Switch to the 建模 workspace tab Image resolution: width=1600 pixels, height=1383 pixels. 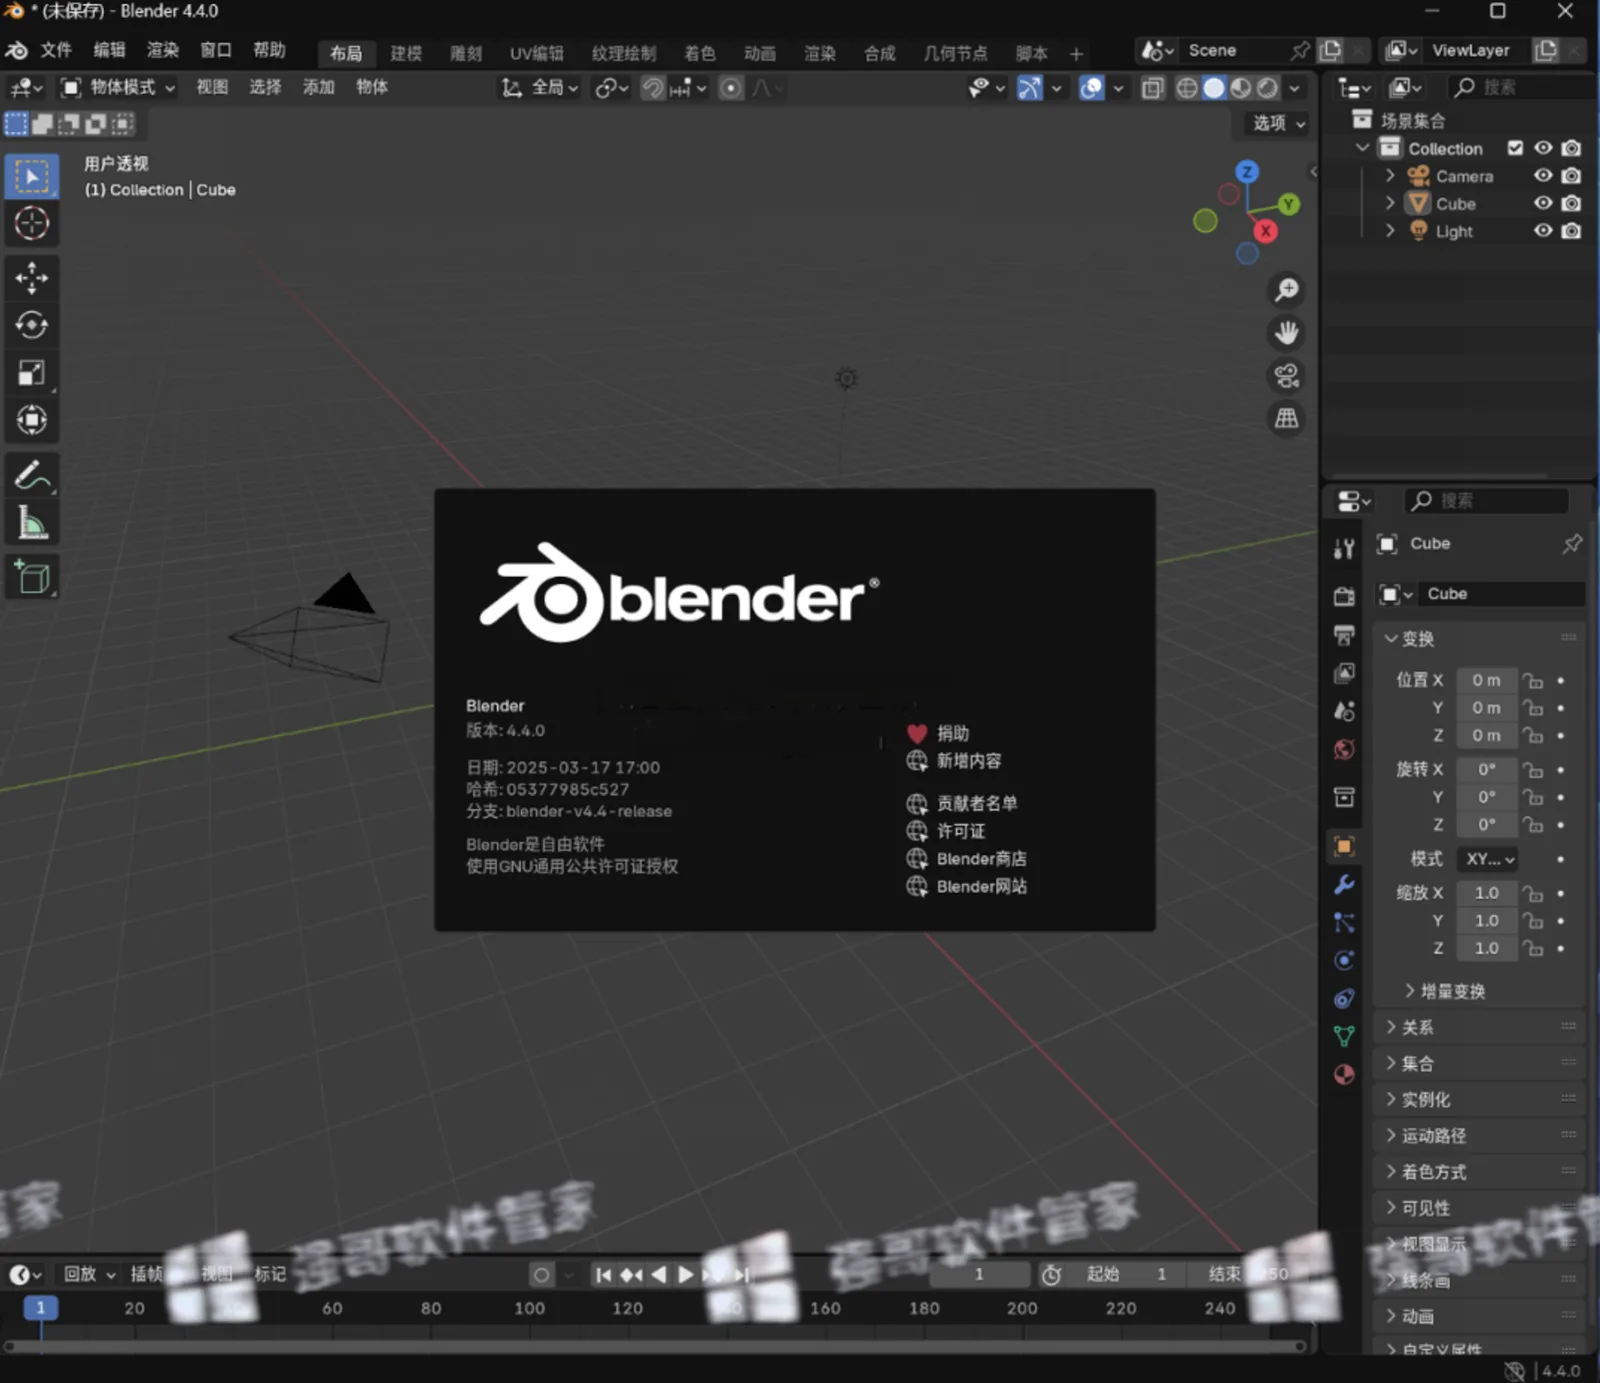point(406,53)
